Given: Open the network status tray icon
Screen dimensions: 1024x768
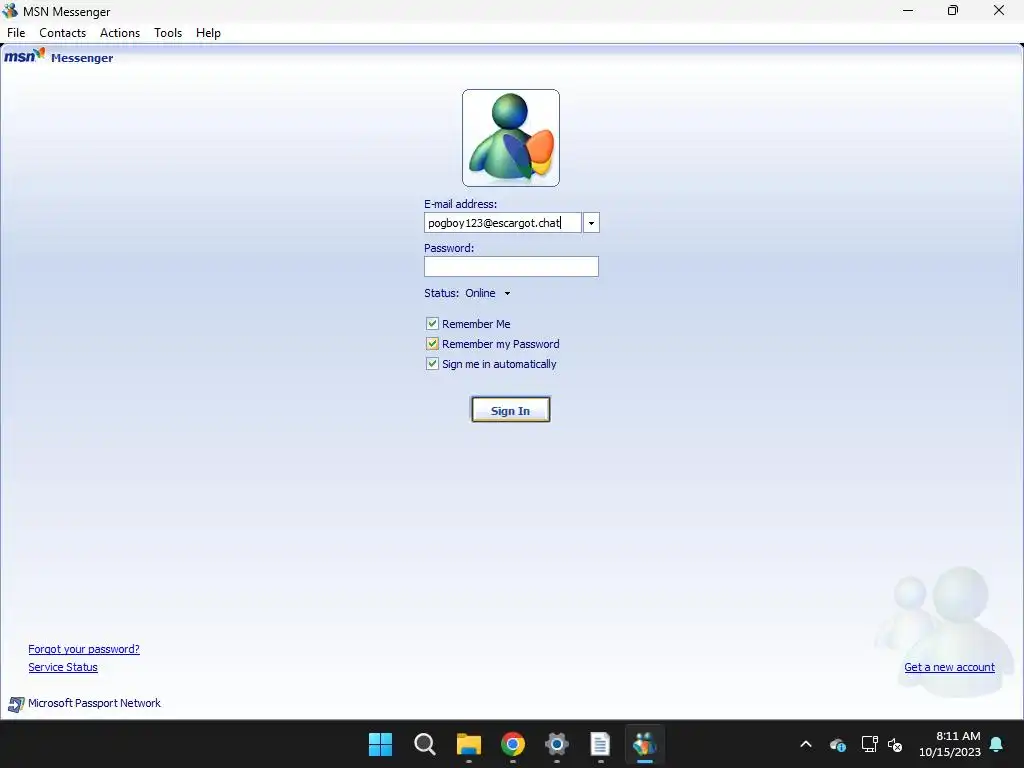Looking at the screenshot, I should click(869, 744).
